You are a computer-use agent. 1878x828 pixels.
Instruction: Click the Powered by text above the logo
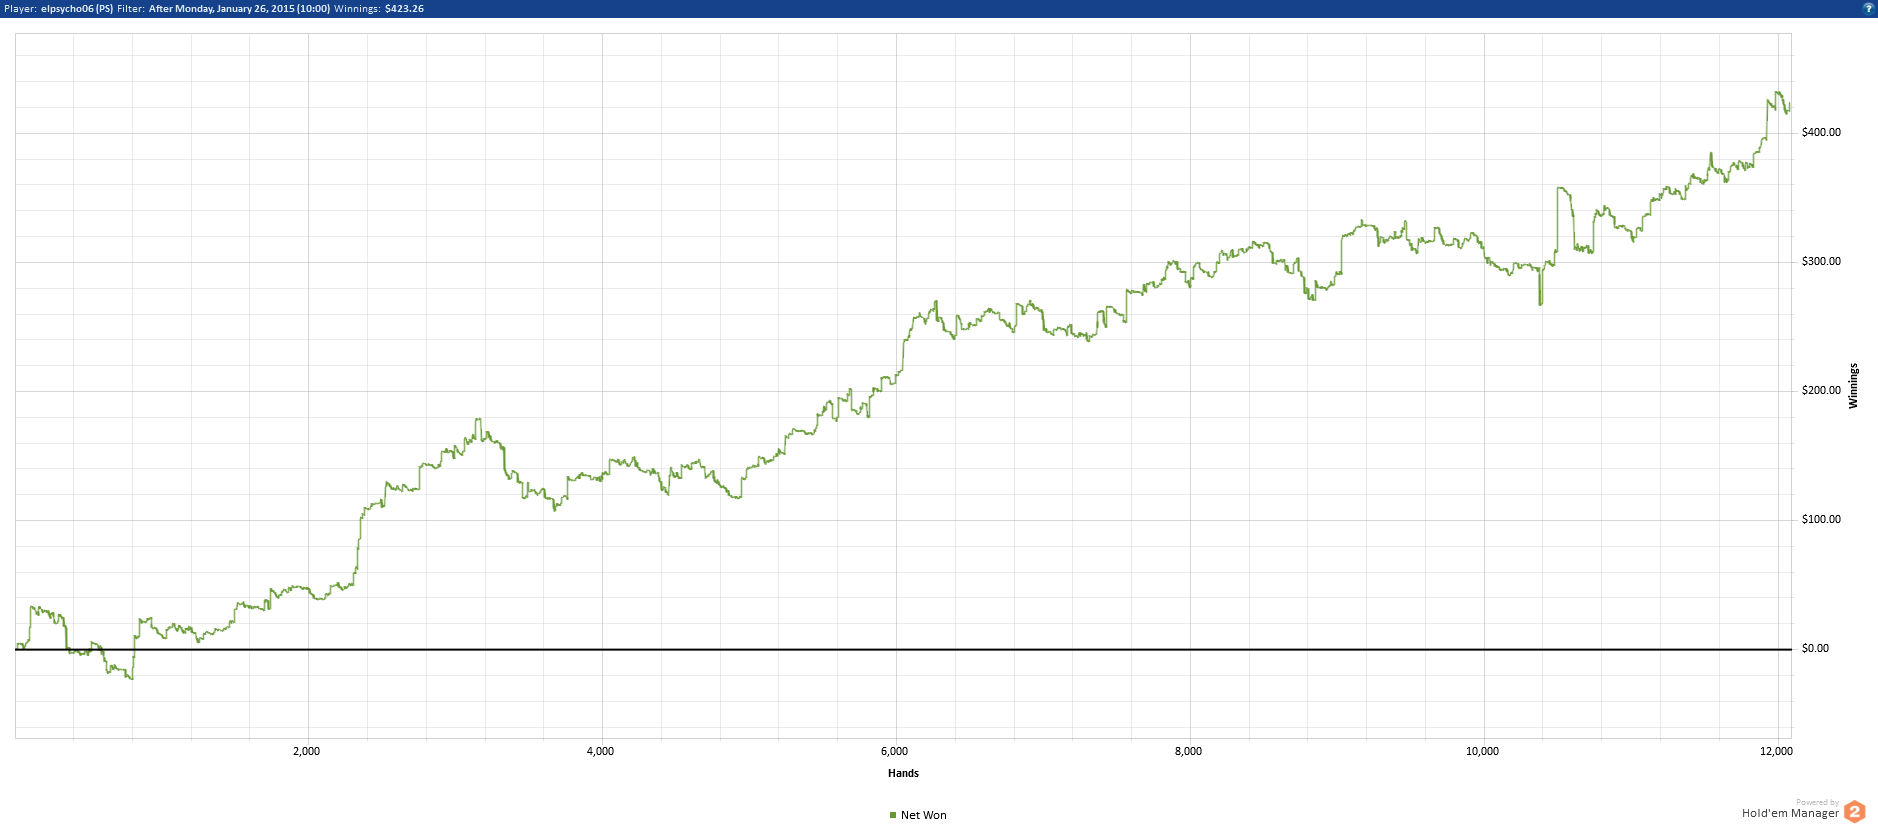click(x=1817, y=802)
